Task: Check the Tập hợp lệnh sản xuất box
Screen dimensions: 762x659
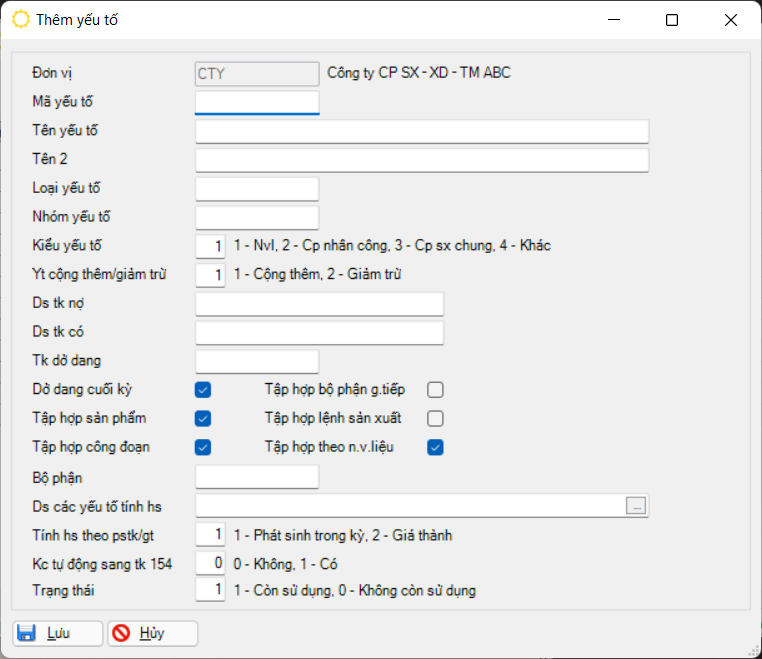Action: 435,418
